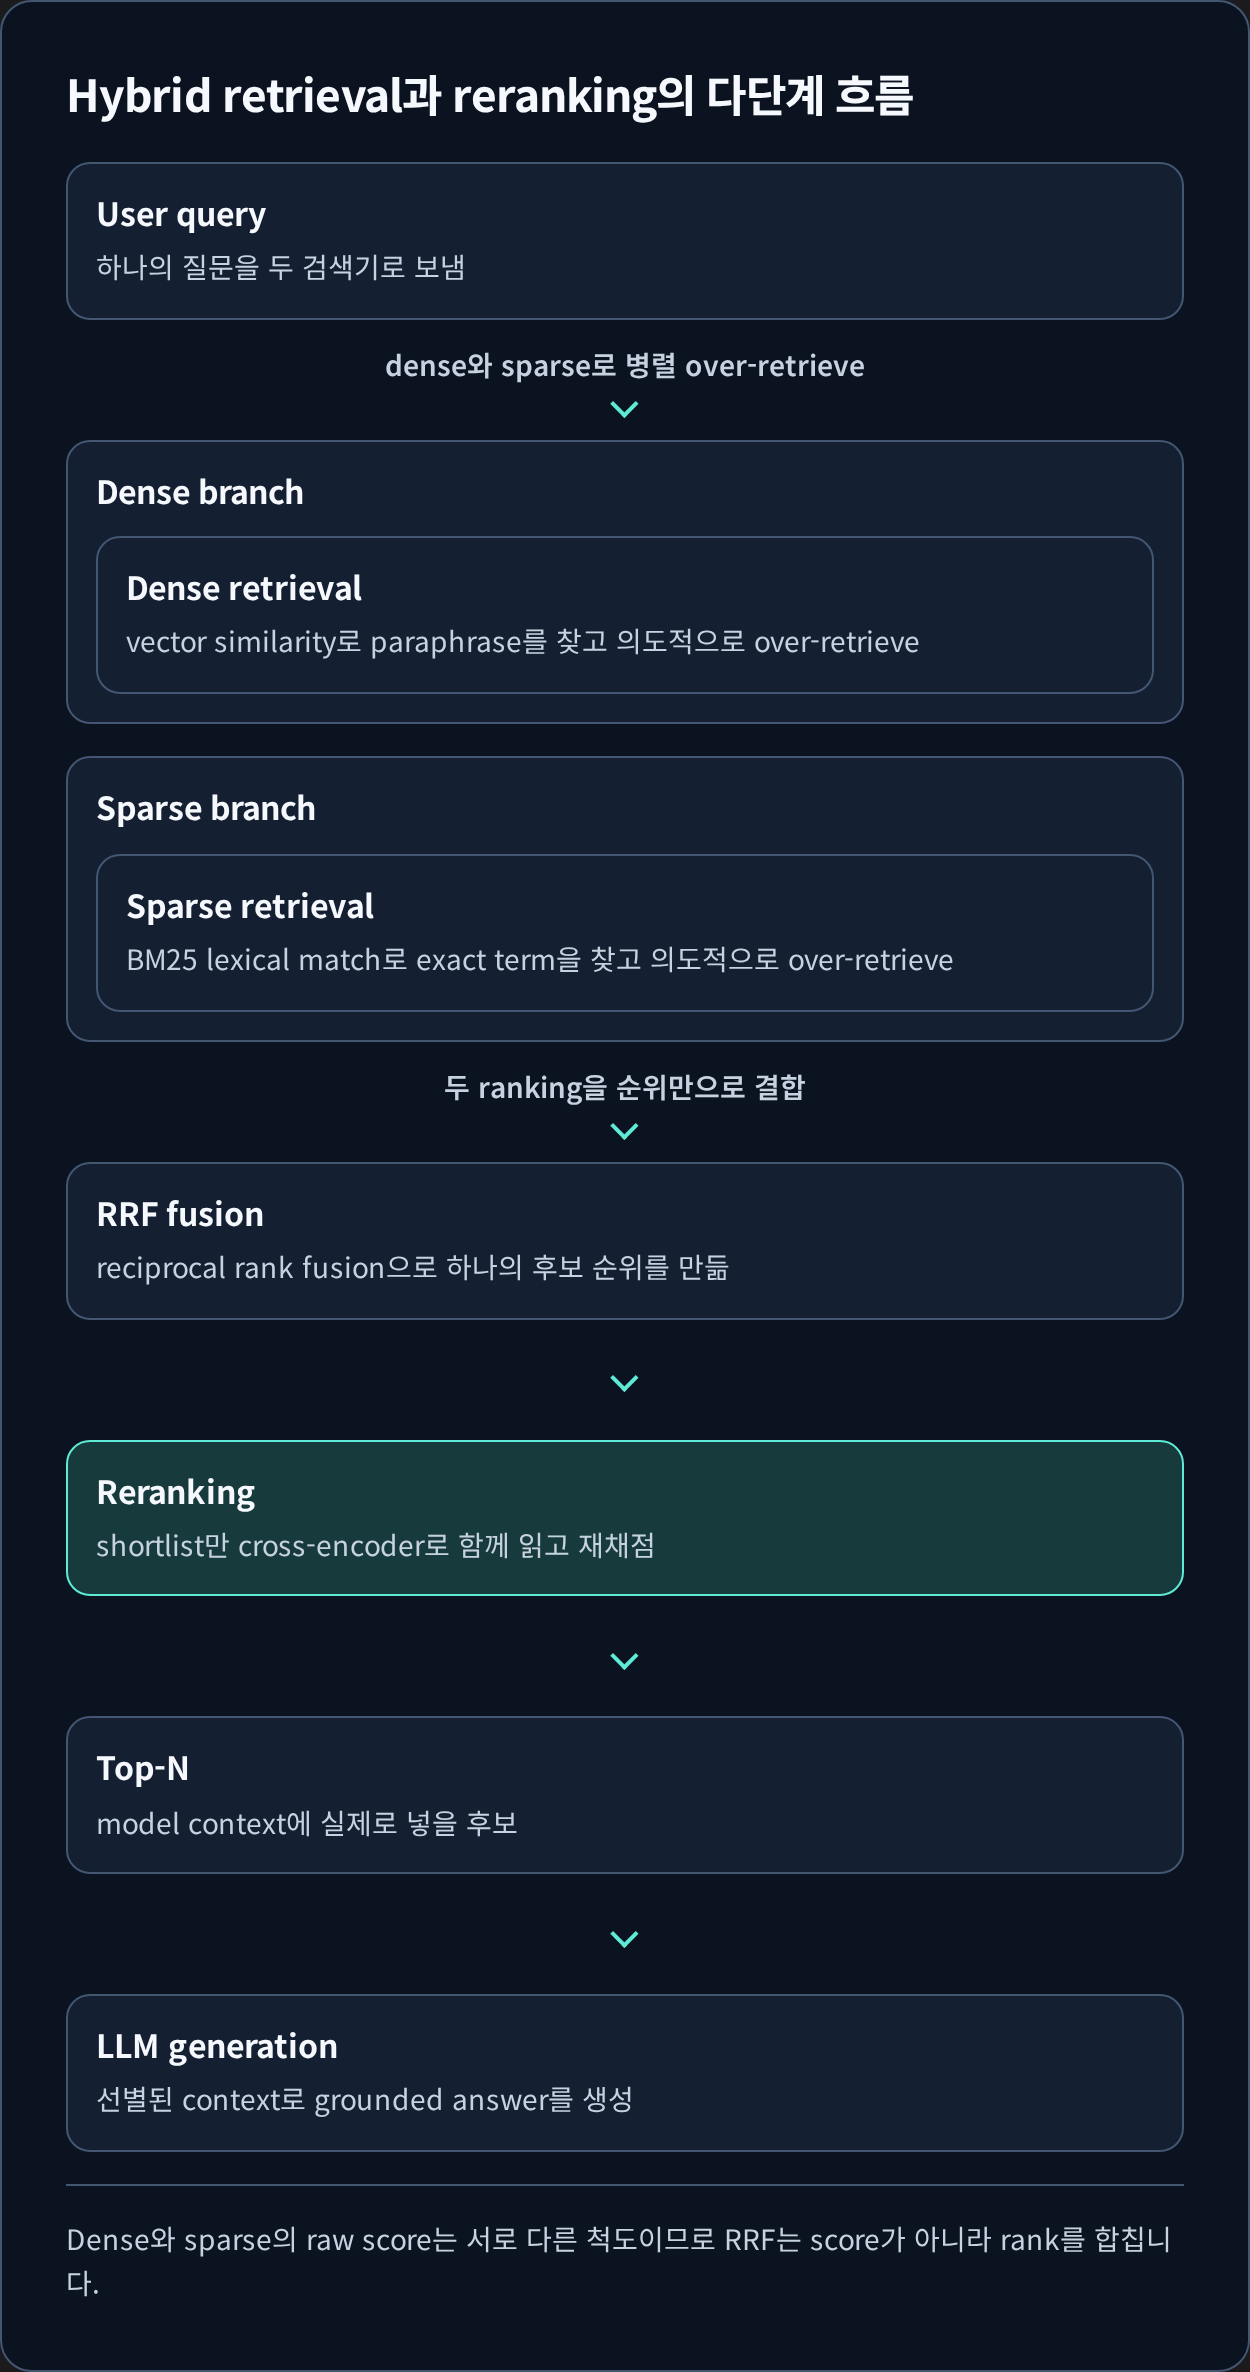Click the Dense branch group heading

(200, 492)
